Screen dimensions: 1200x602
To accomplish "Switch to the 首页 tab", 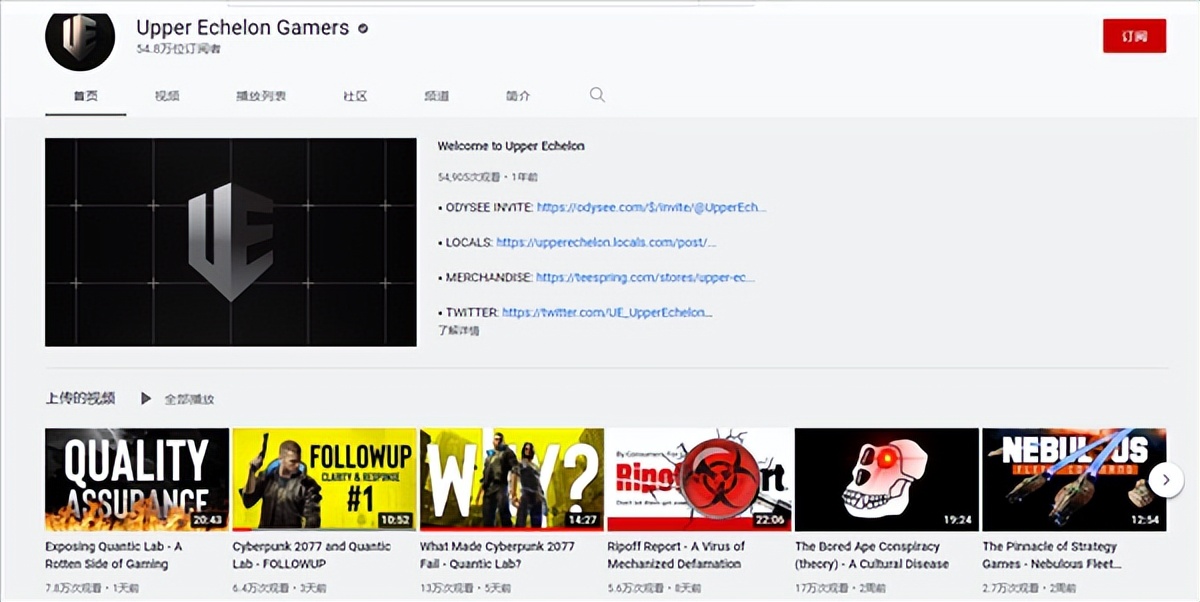I will click(x=85, y=96).
